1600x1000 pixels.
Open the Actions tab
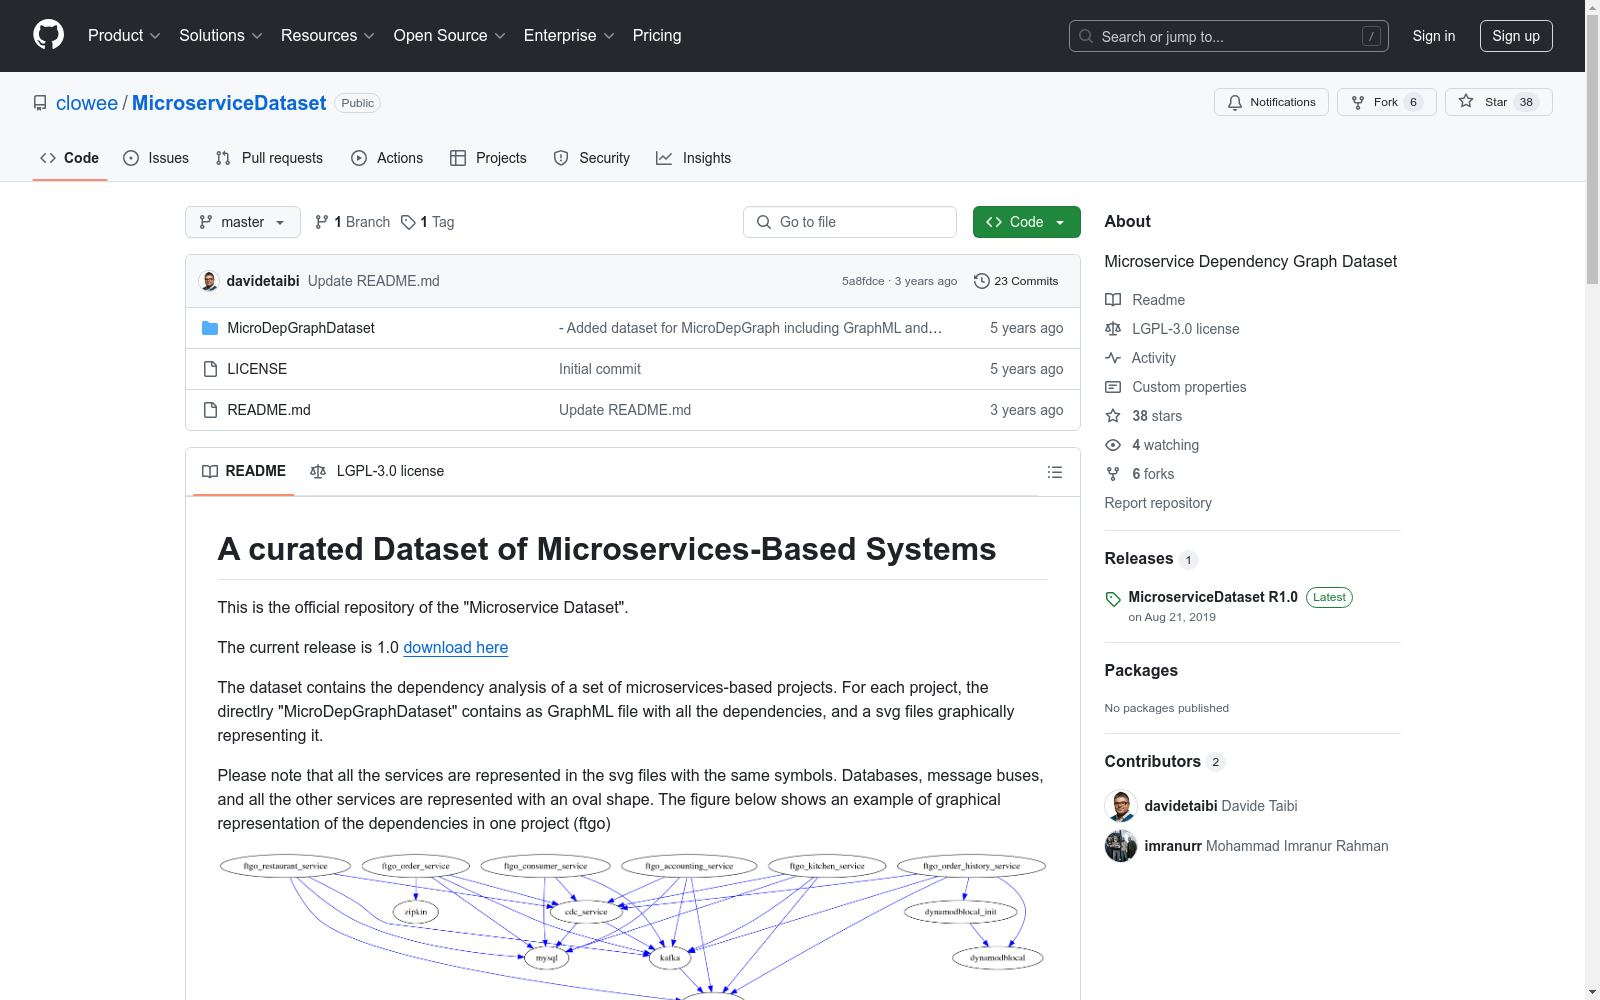387,158
